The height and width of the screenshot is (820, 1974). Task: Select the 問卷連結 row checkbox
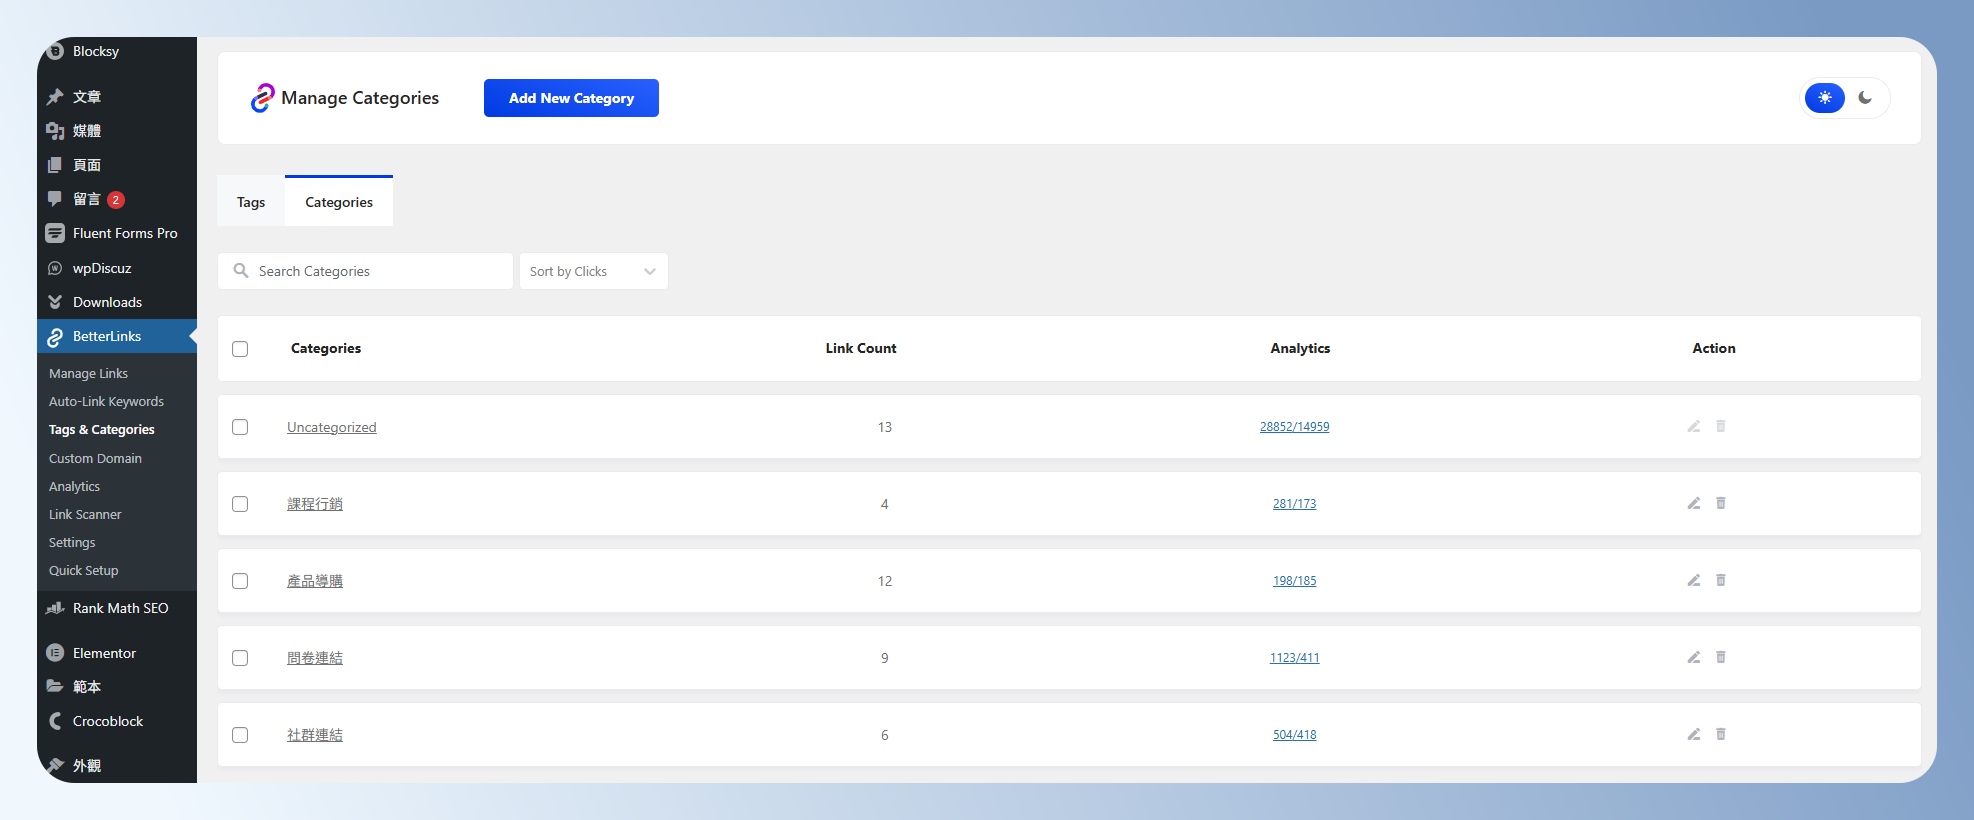tap(240, 658)
